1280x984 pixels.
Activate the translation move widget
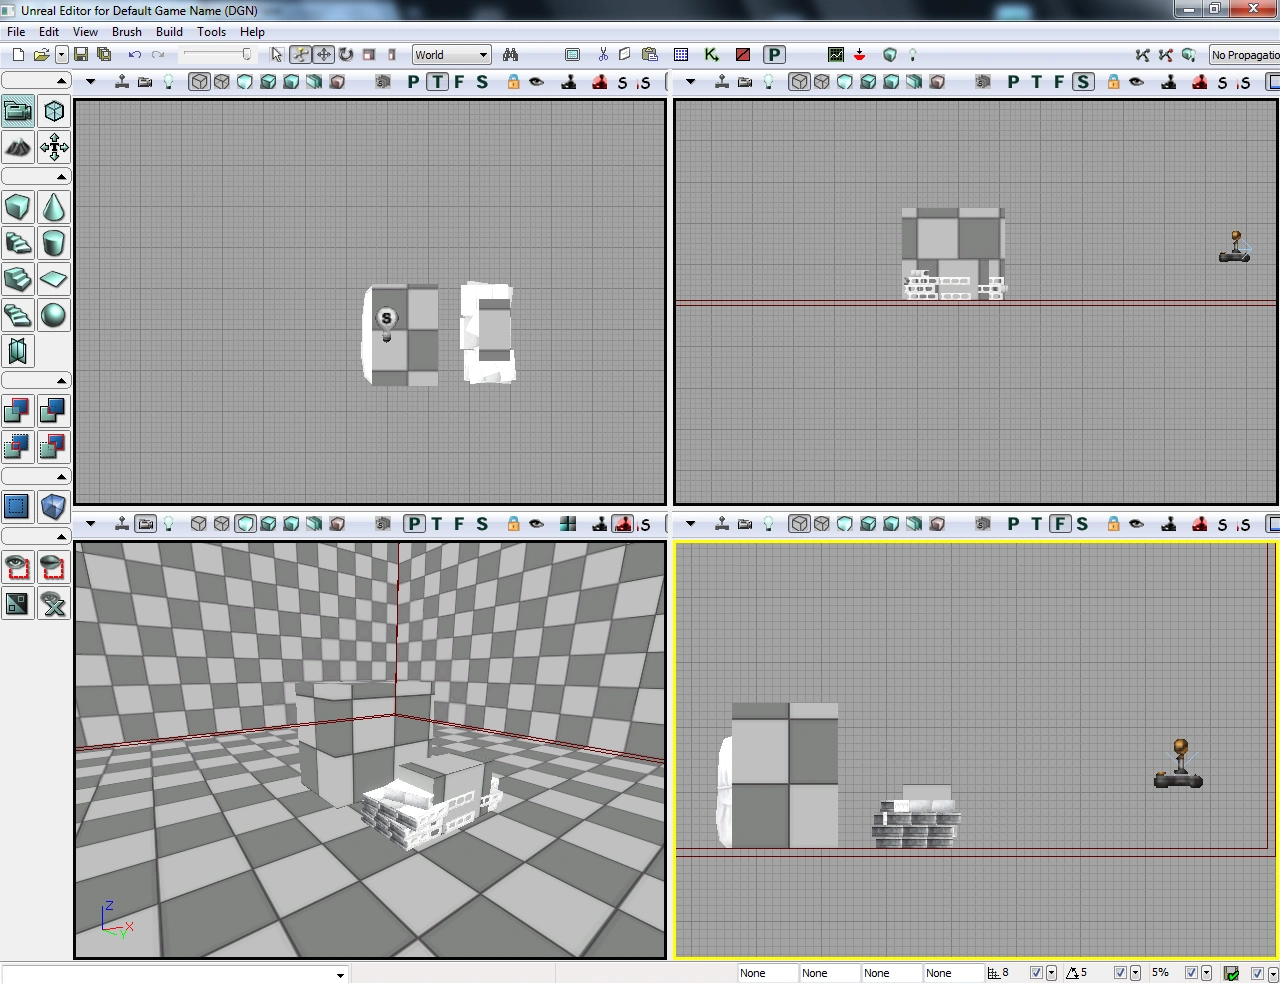pos(324,55)
